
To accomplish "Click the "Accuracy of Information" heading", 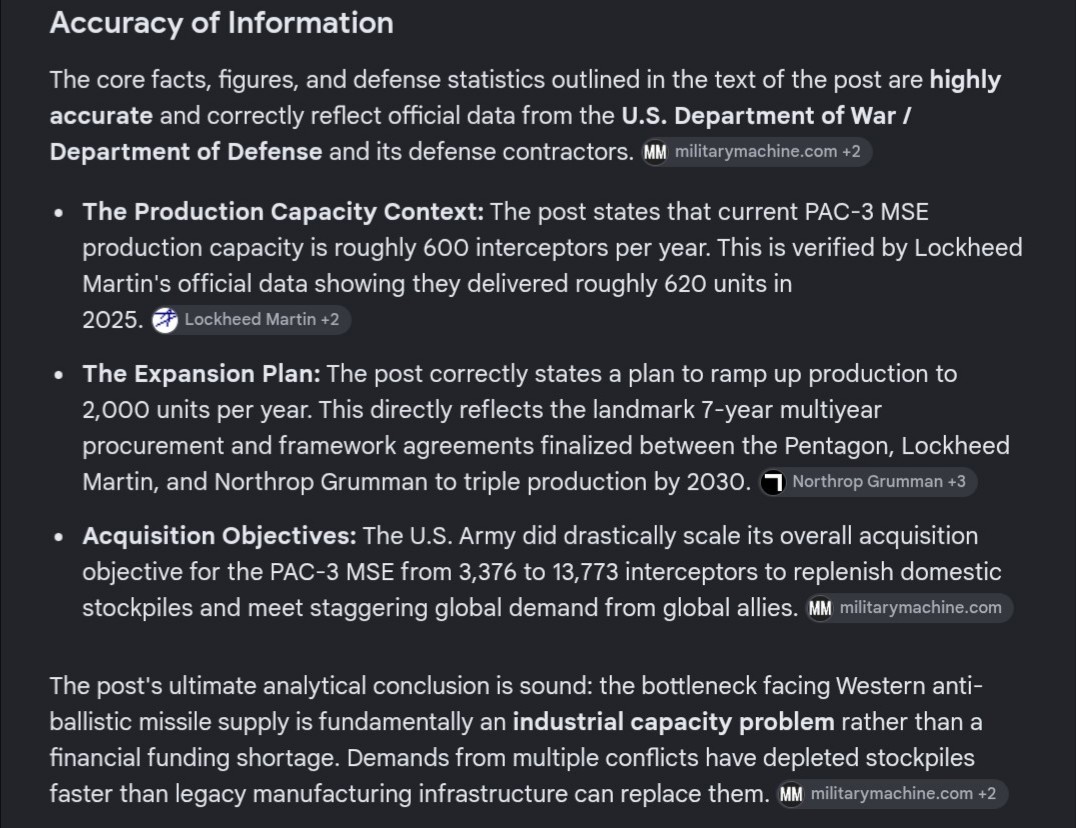I will click(x=222, y=23).
